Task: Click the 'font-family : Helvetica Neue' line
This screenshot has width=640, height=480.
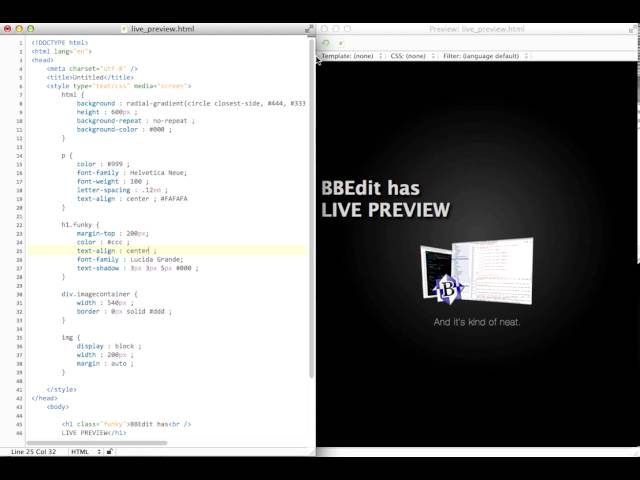Action: [x=131, y=173]
